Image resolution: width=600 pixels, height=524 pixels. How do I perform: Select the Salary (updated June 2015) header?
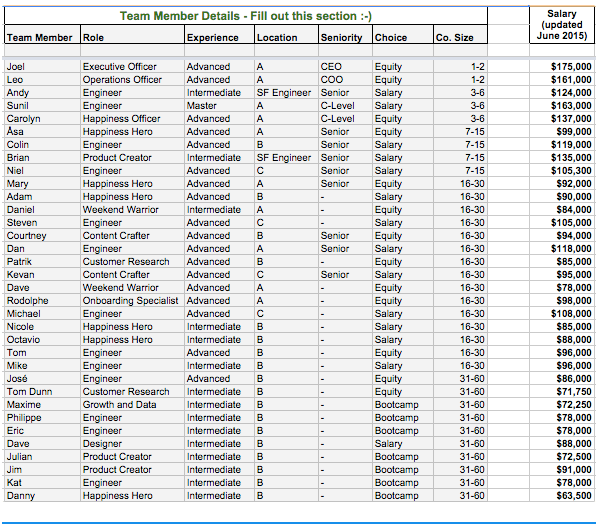click(562, 25)
